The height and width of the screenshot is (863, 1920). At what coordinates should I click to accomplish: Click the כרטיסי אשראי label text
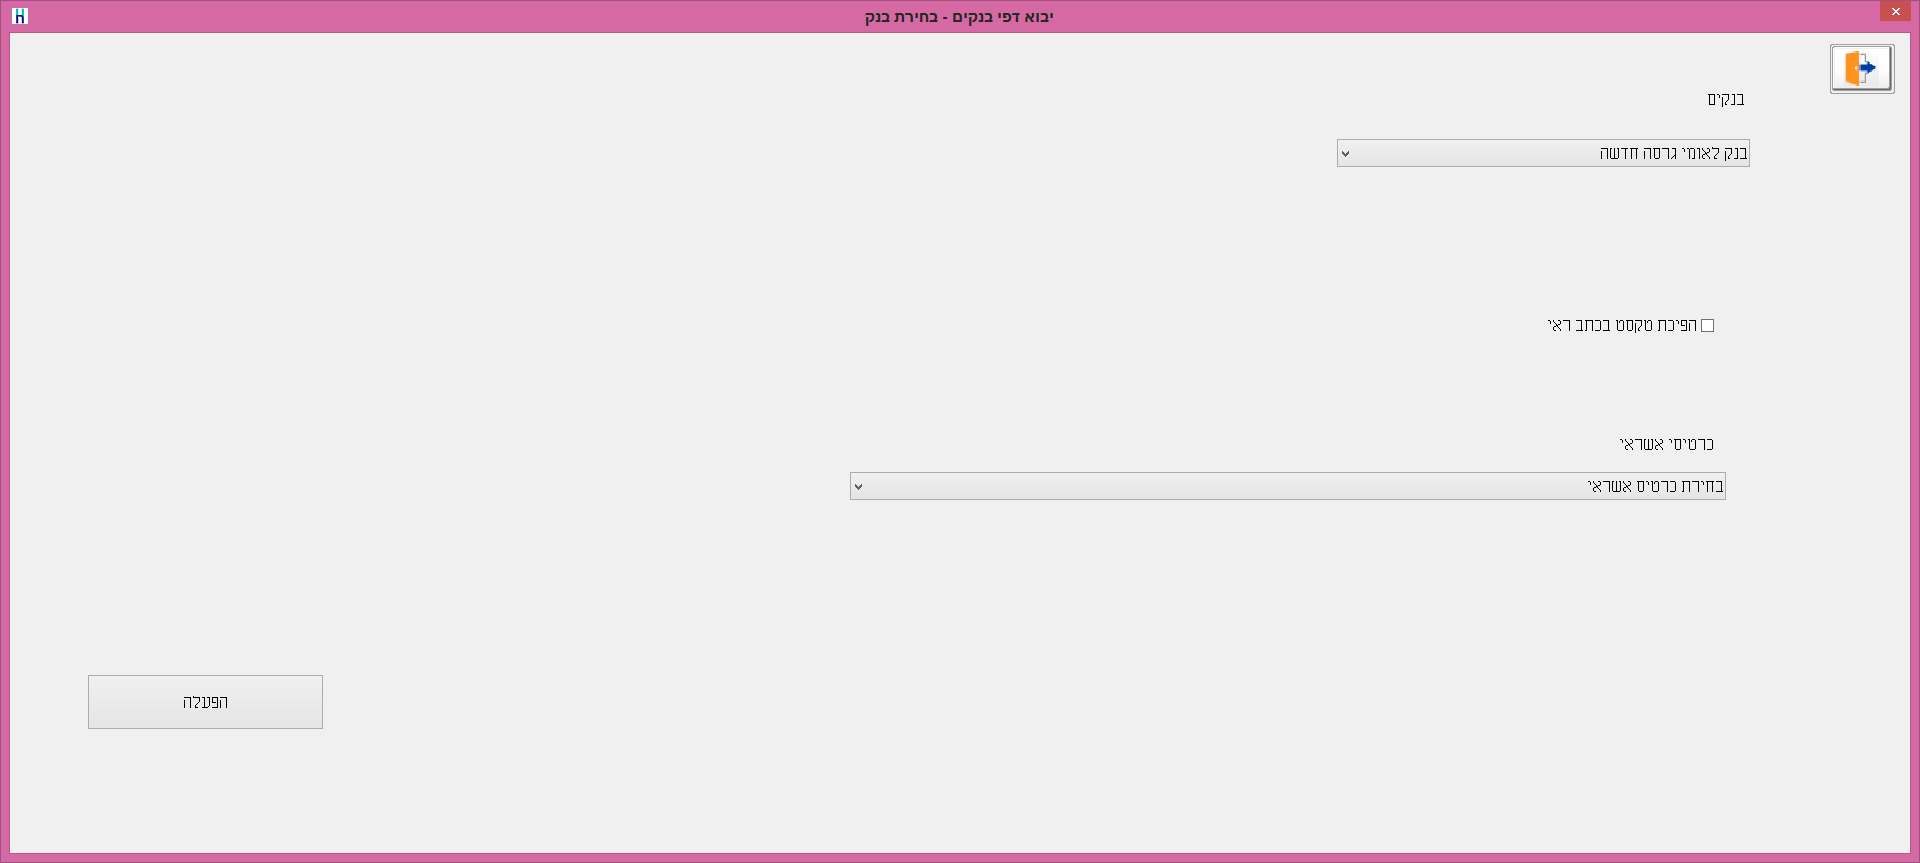[1667, 444]
